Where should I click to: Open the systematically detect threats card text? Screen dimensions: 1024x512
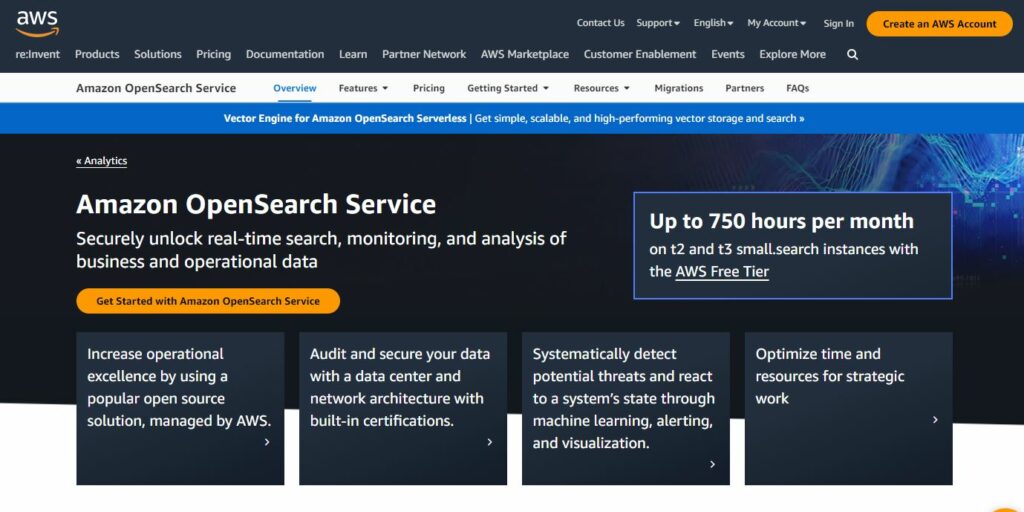[624, 398]
